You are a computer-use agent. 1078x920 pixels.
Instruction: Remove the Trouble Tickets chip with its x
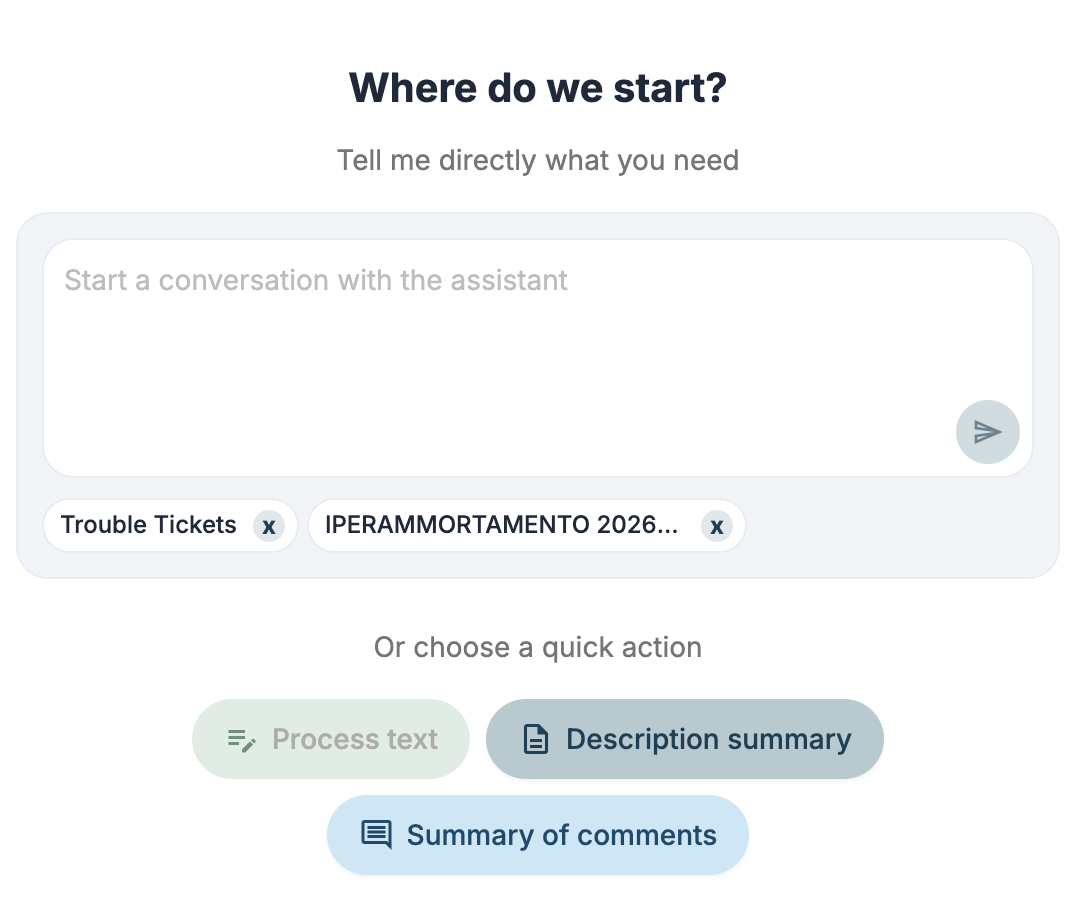point(269,526)
